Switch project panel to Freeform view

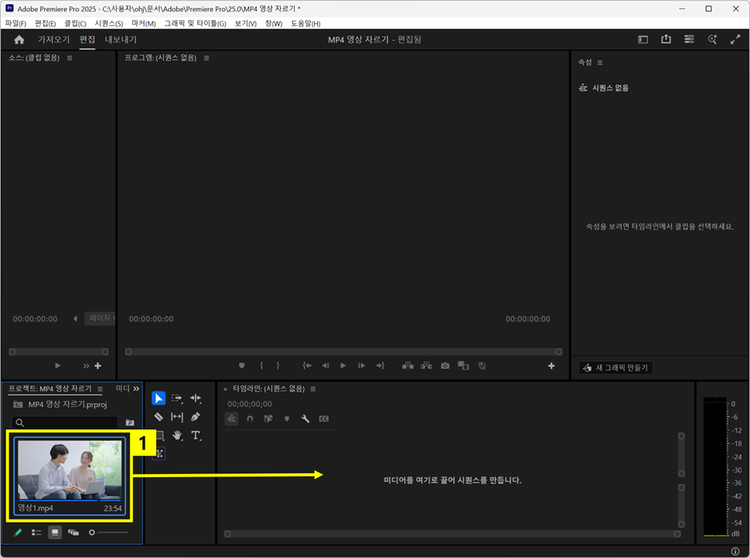(73, 532)
